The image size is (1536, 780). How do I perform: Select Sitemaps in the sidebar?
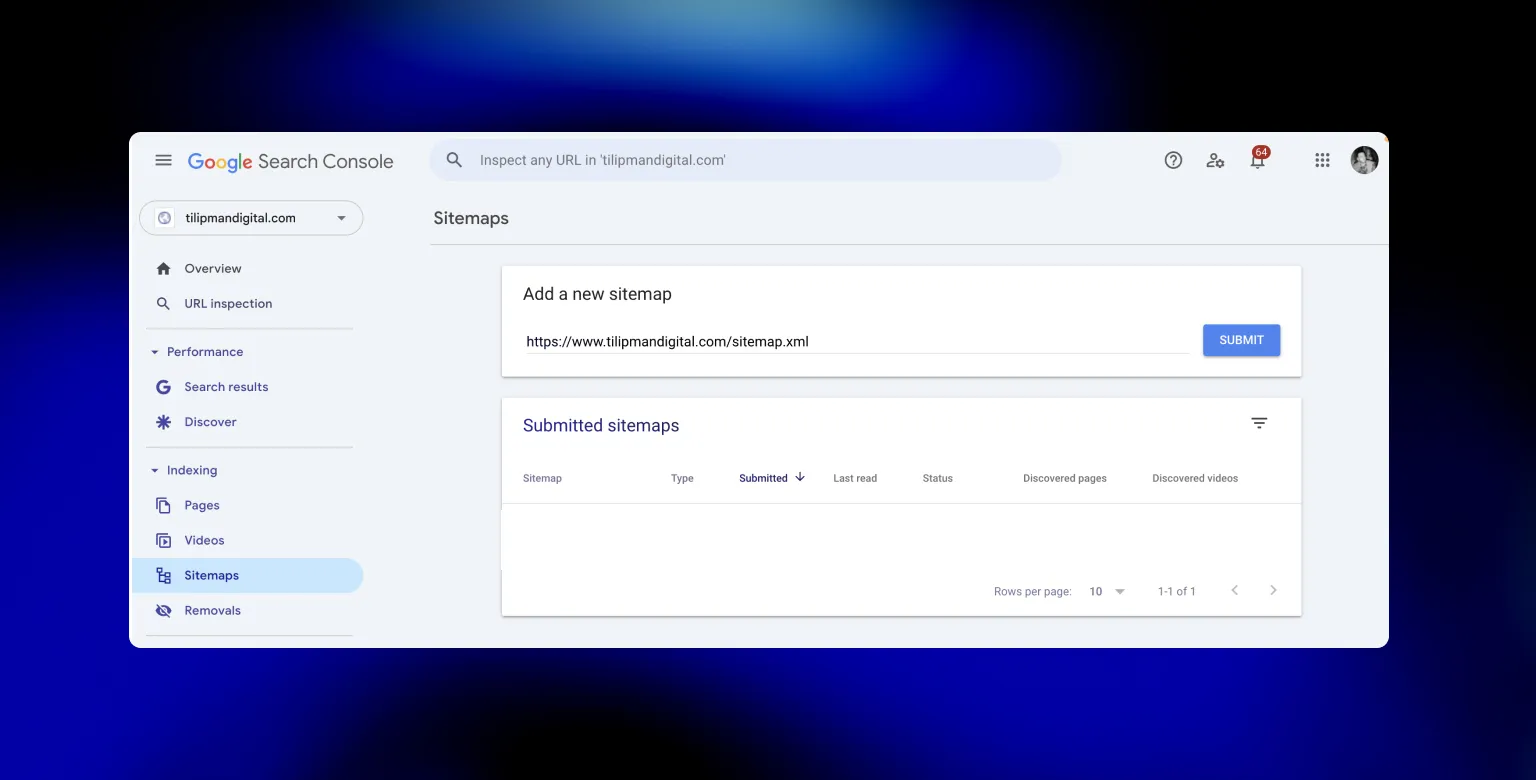tap(247, 575)
